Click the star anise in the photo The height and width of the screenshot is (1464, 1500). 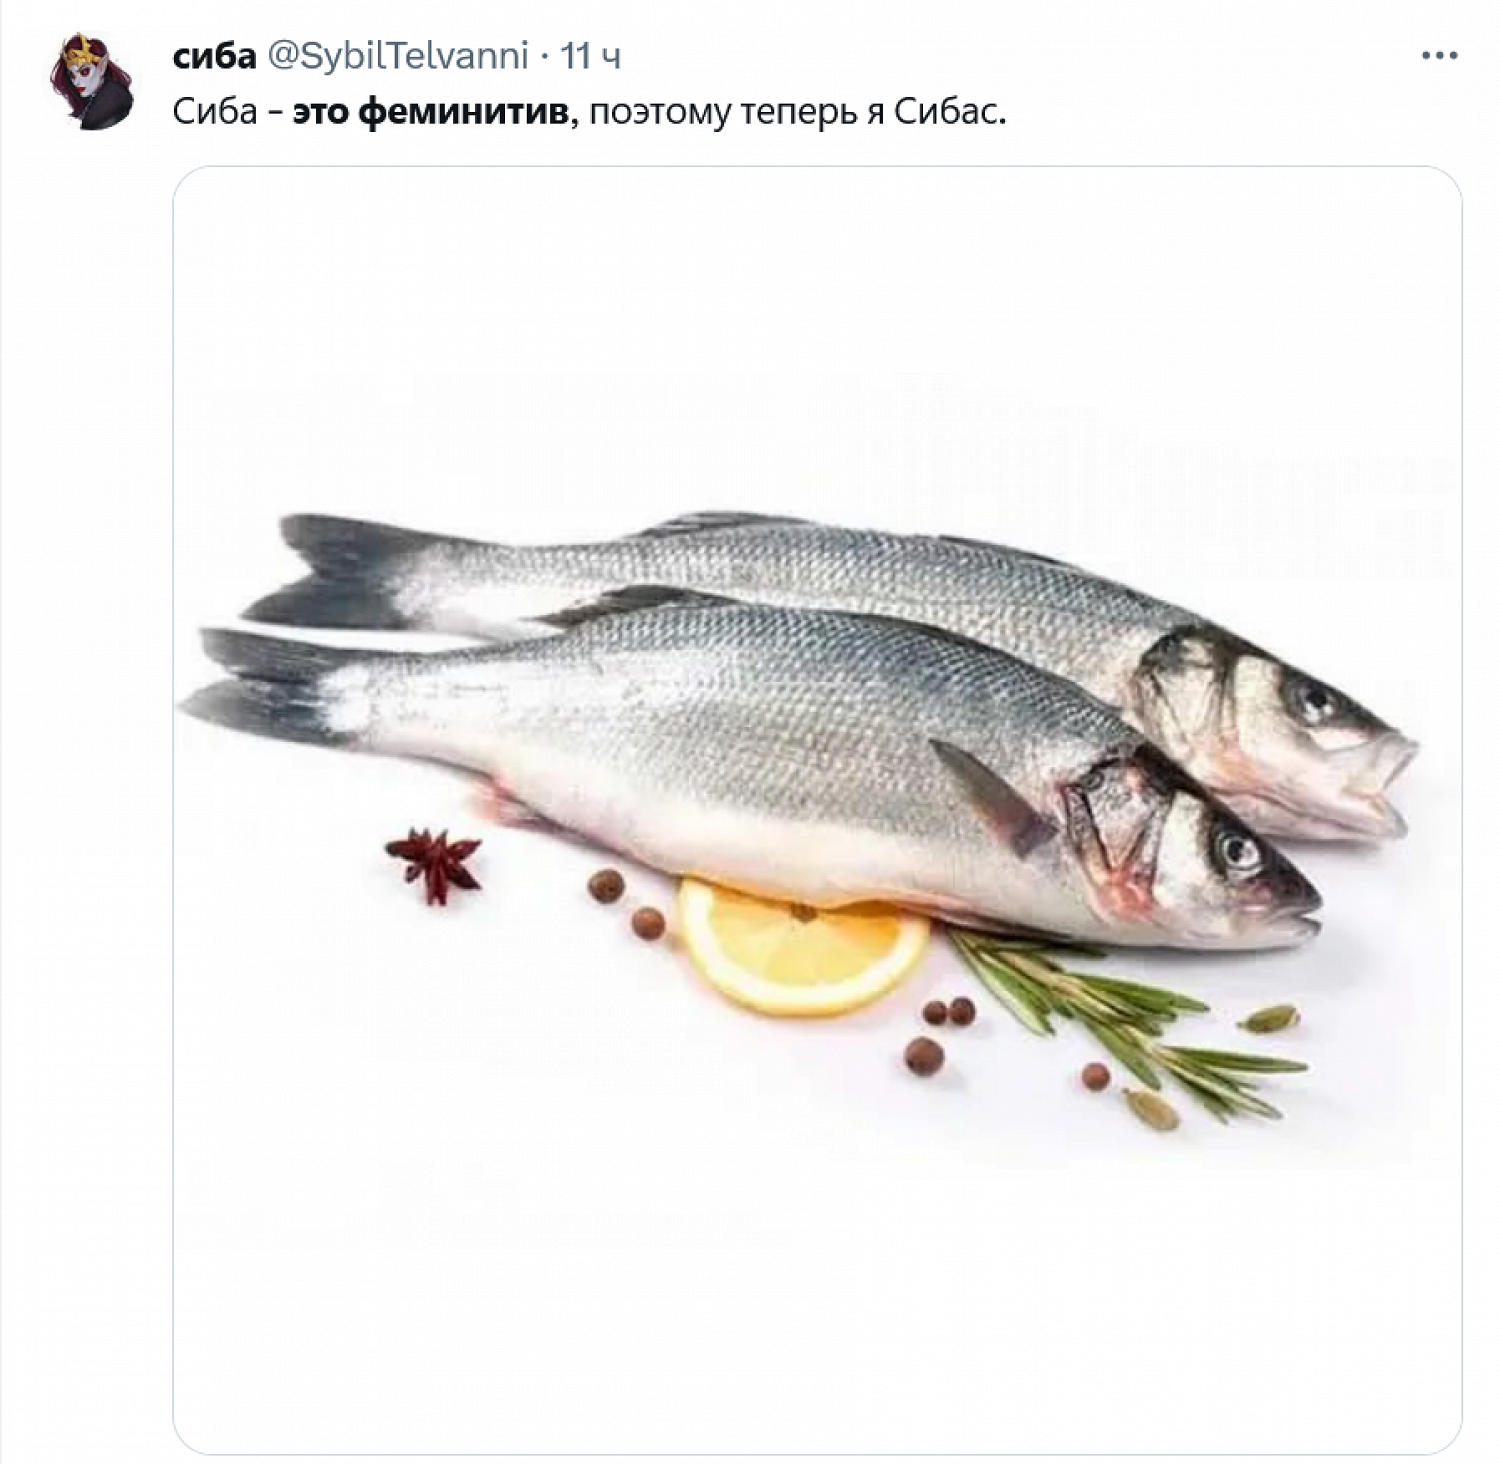click(x=435, y=862)
